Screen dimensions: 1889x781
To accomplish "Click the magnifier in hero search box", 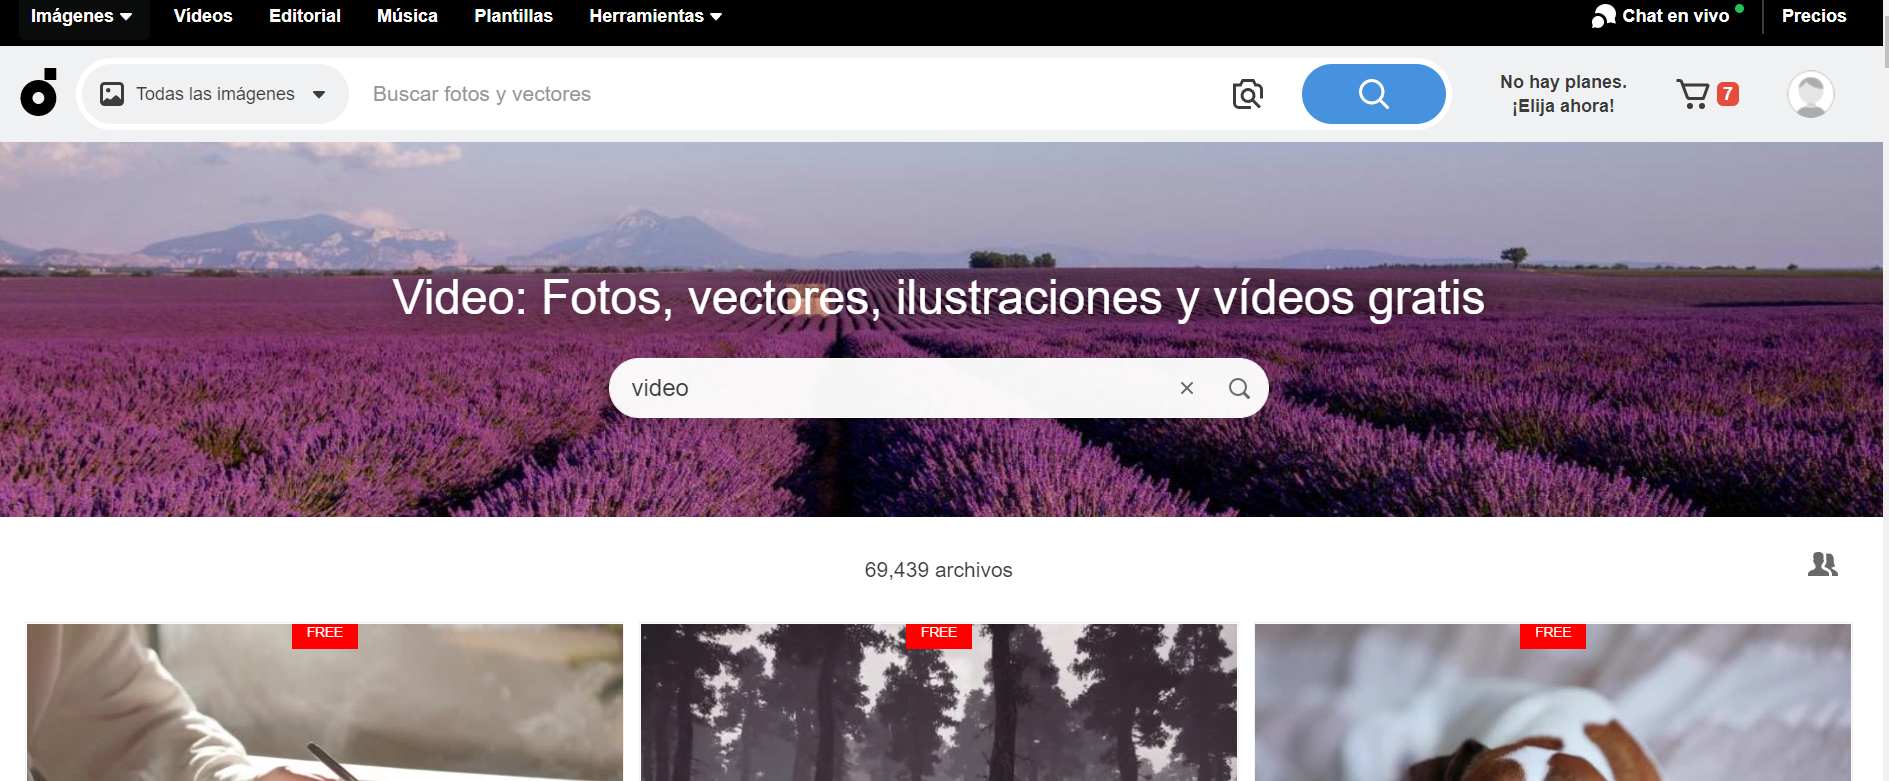I will click(x=1239, y=388).
